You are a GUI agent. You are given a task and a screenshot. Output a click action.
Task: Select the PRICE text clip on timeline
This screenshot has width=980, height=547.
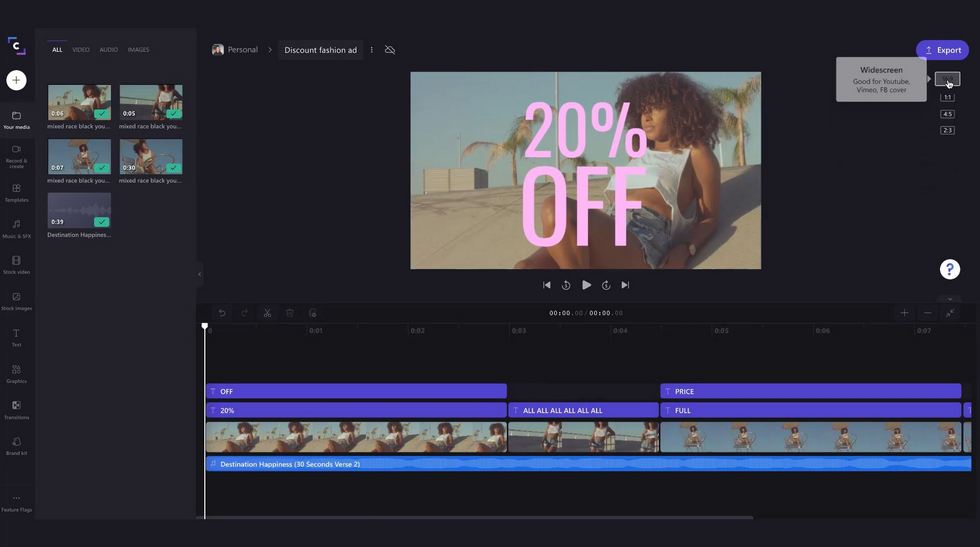point(811,391)
